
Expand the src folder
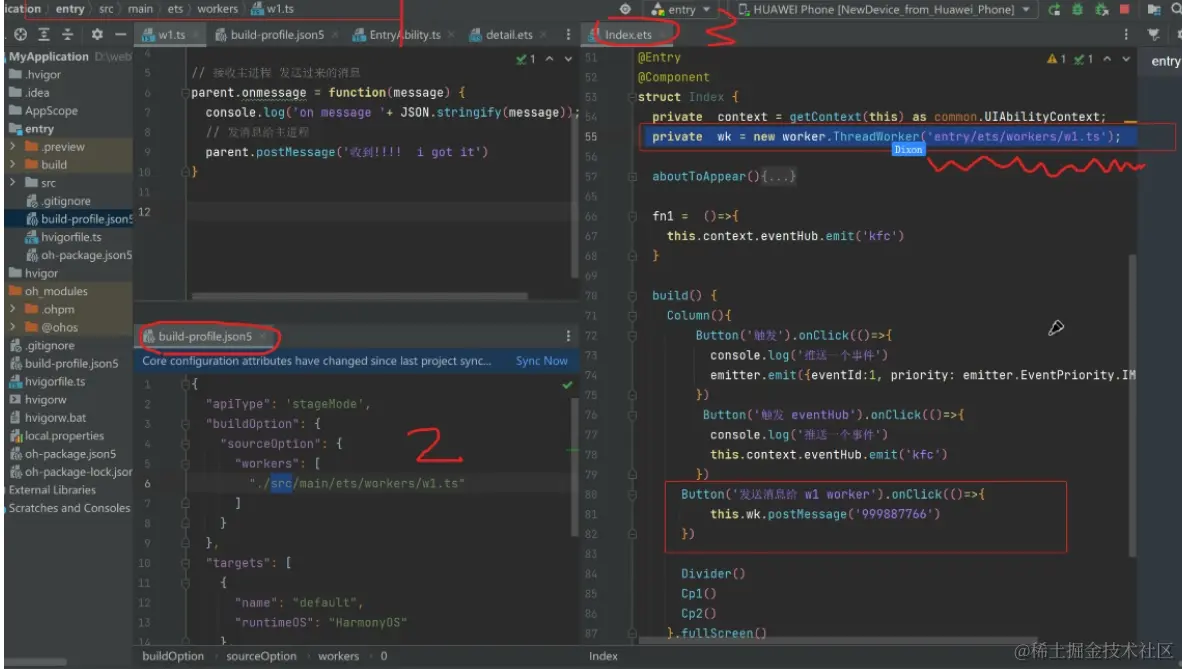coord(13,183)
